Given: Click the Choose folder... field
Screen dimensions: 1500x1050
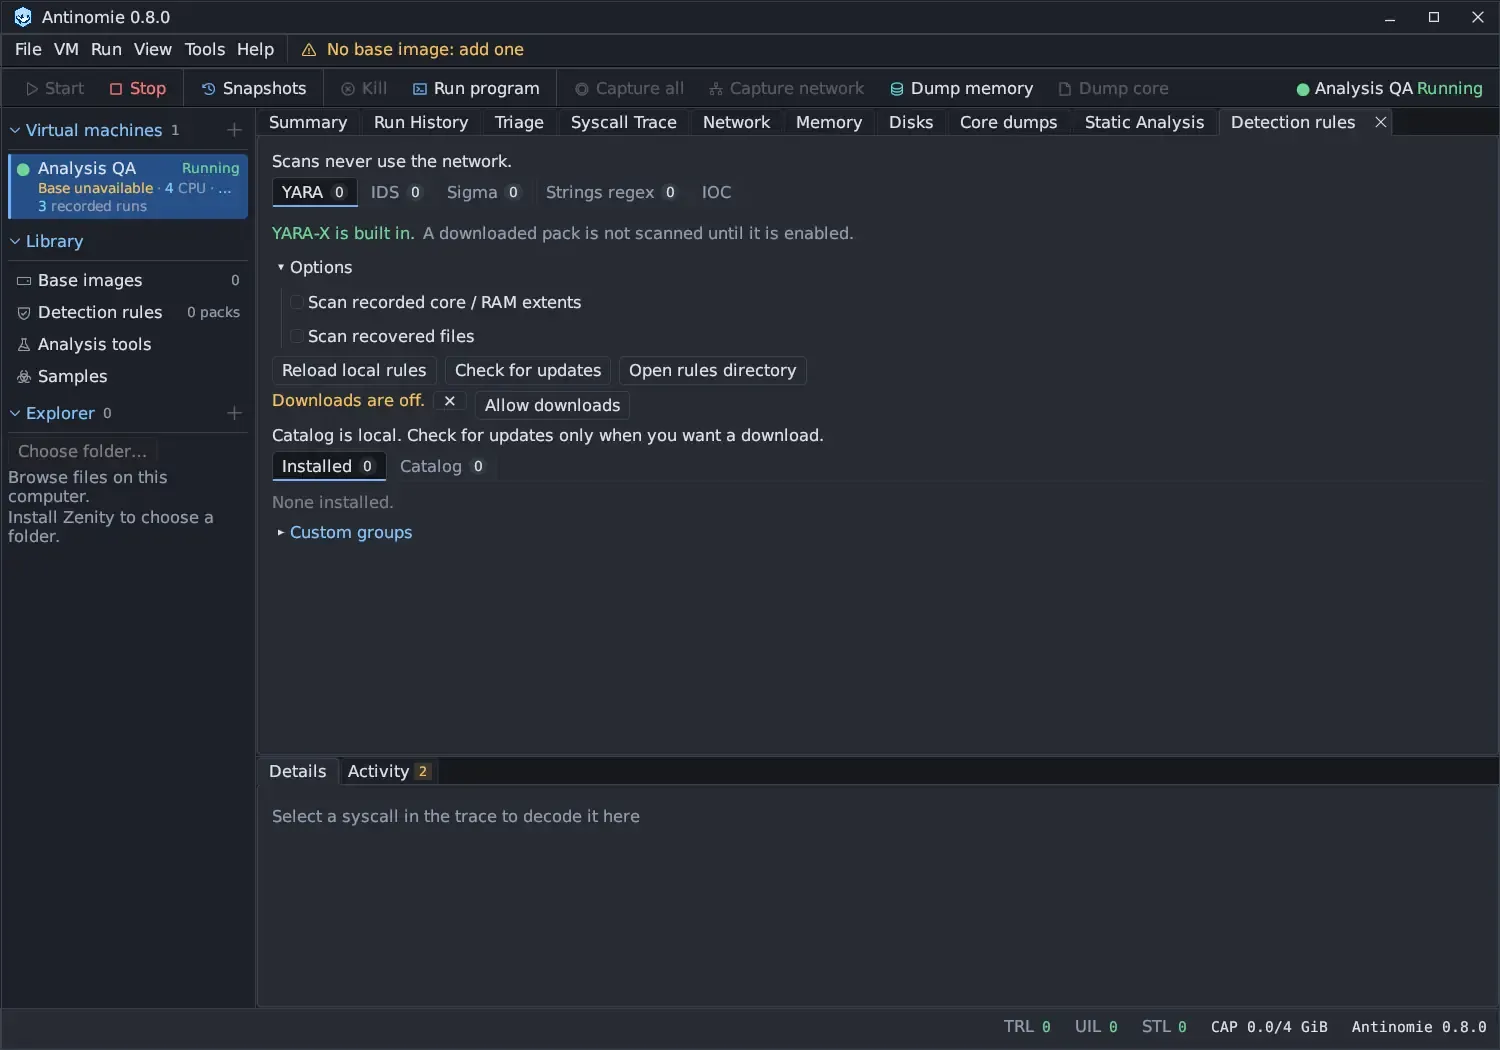Looking at the screenshot, I should [x=83, y=451].
